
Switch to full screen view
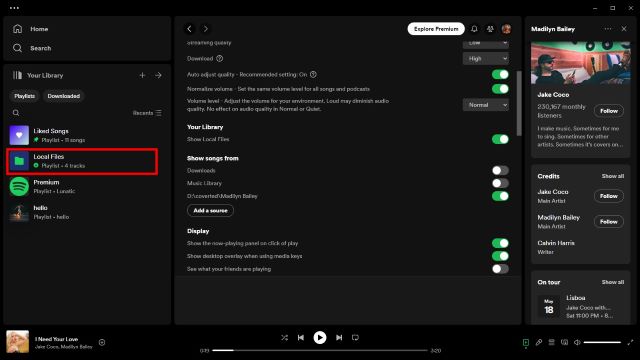click(x=631, y=342)
